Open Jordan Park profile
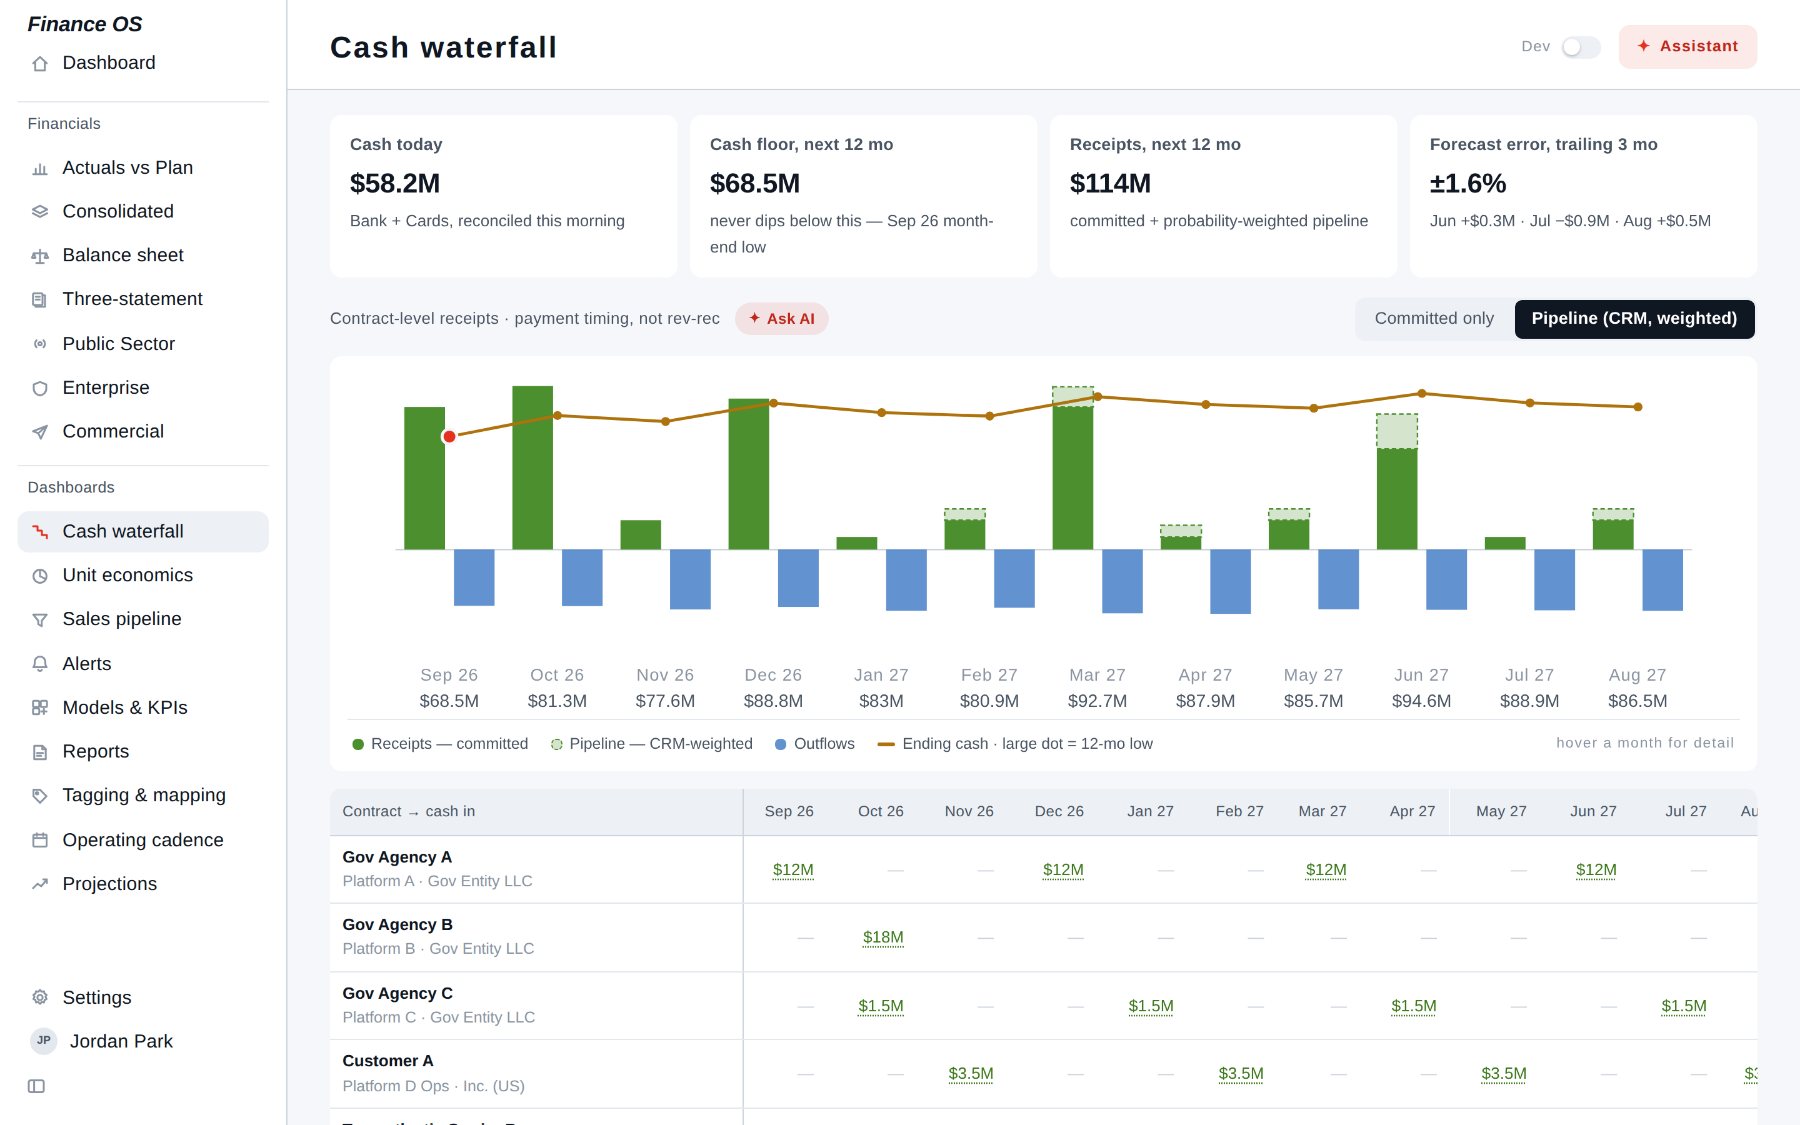Screen dimensions: 1800x1125 click(143, 1041)
